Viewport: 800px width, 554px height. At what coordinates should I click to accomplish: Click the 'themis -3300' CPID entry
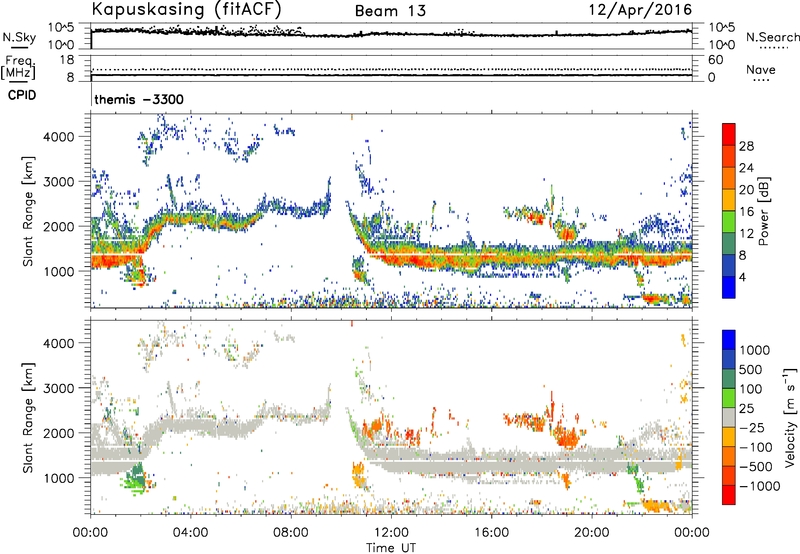click(x=139, y=99)
